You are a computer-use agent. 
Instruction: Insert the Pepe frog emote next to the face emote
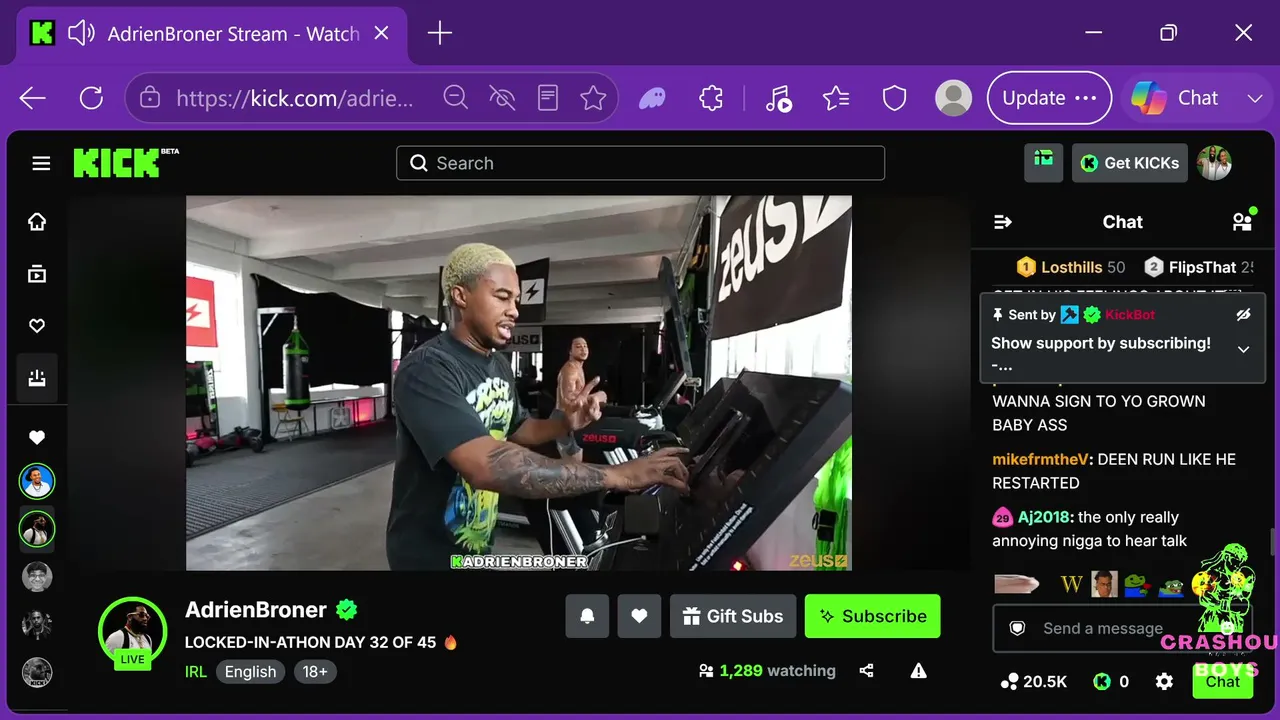(1137, 584)
